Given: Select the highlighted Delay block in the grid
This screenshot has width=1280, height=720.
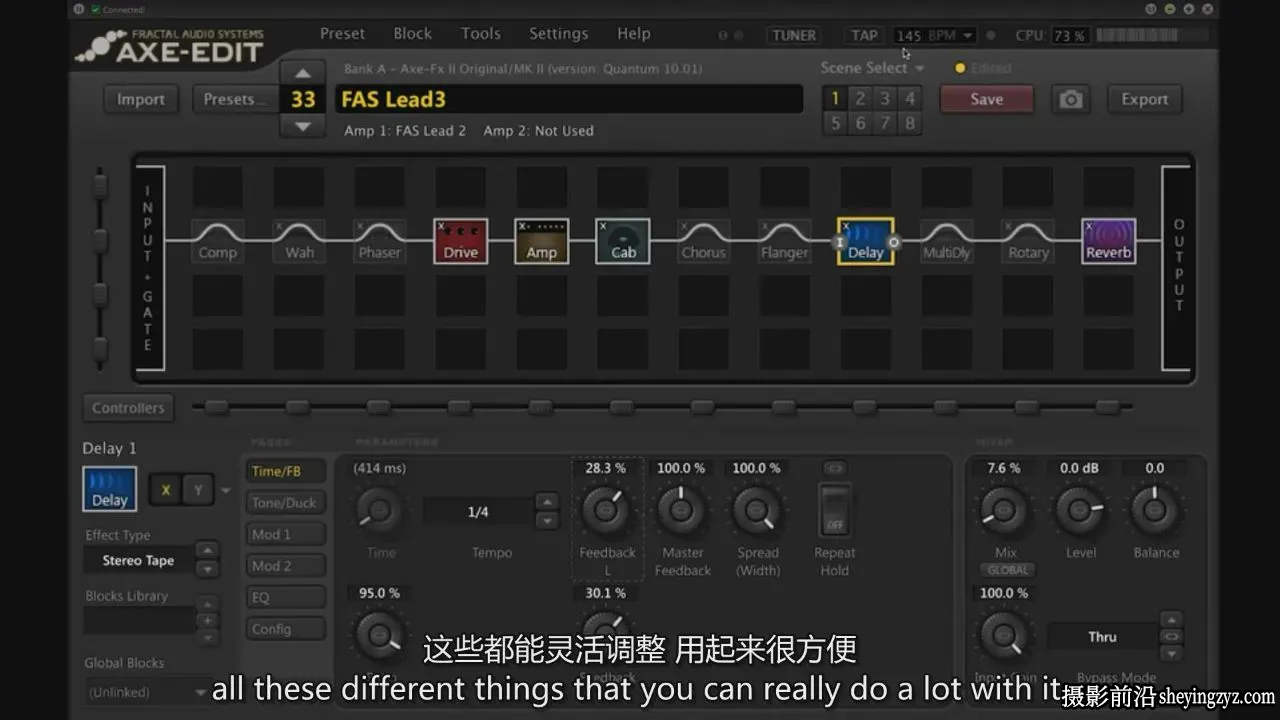Looking at the screenshot, I should pyautogui.click(x=865, y=241).
